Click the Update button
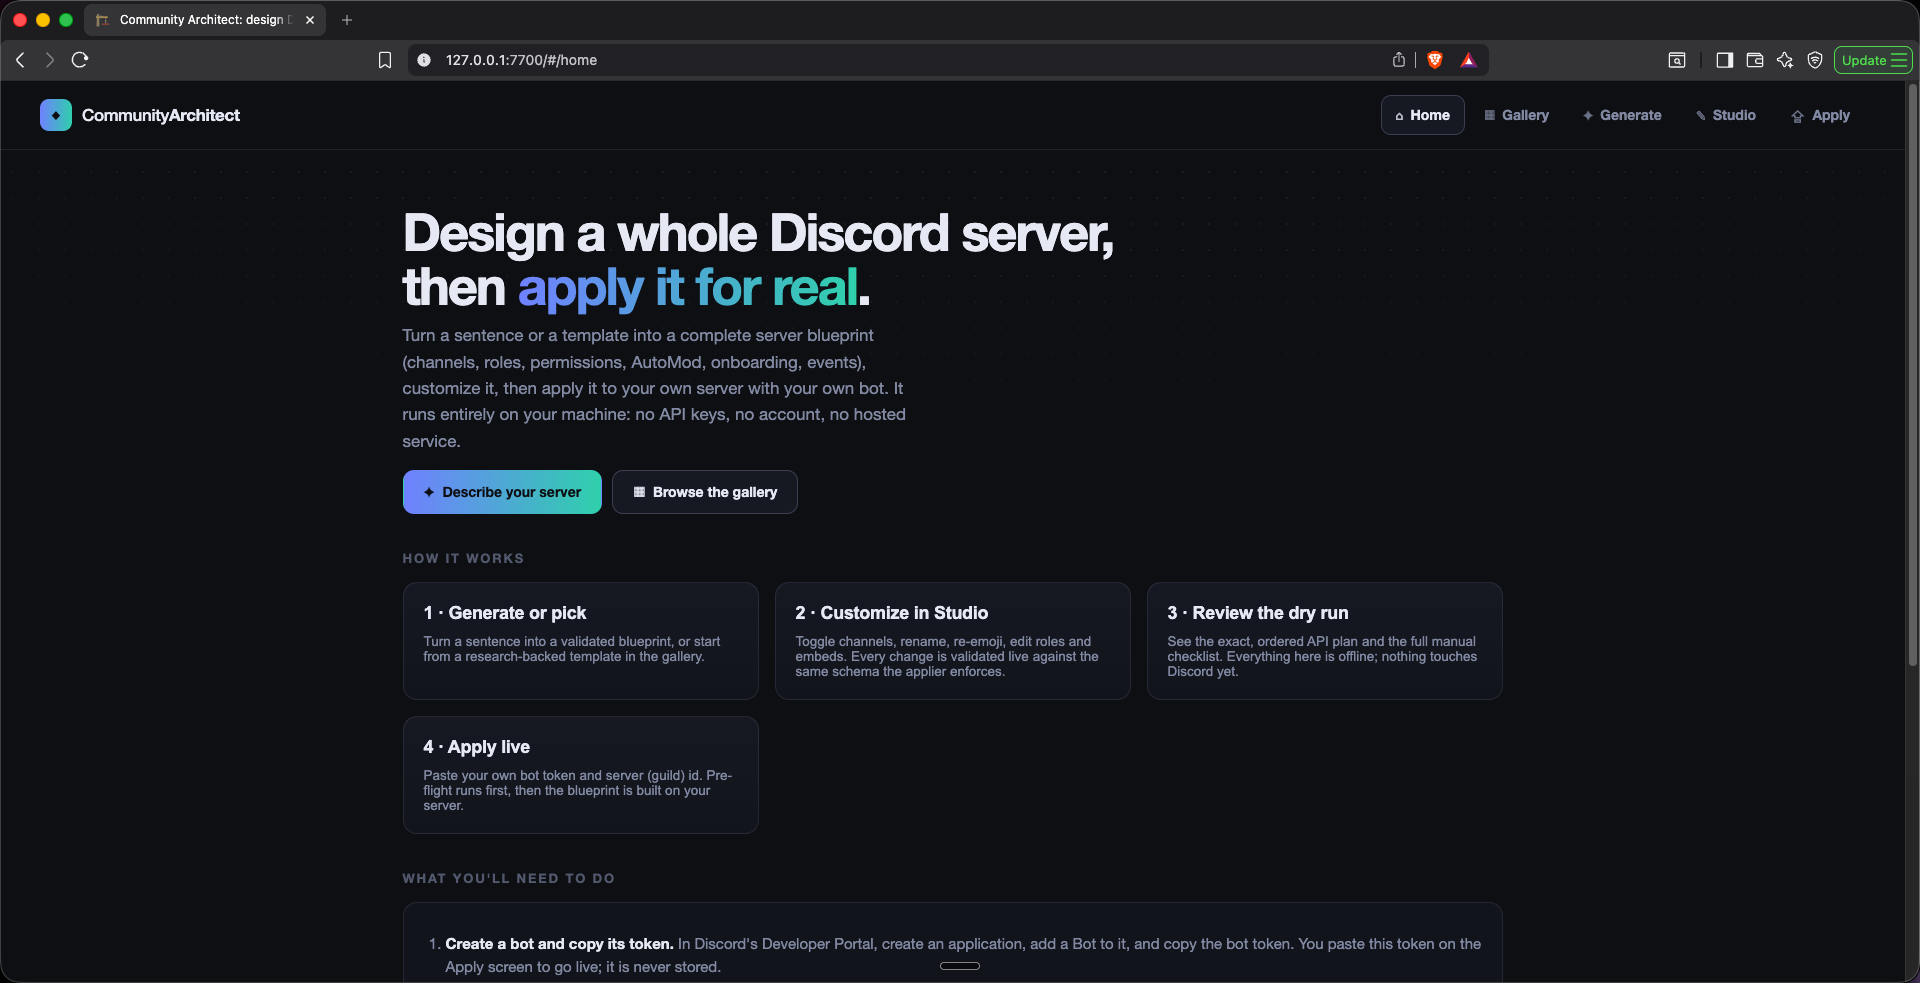This screenshot has height=983, width=1920. tap(1873, 60)
